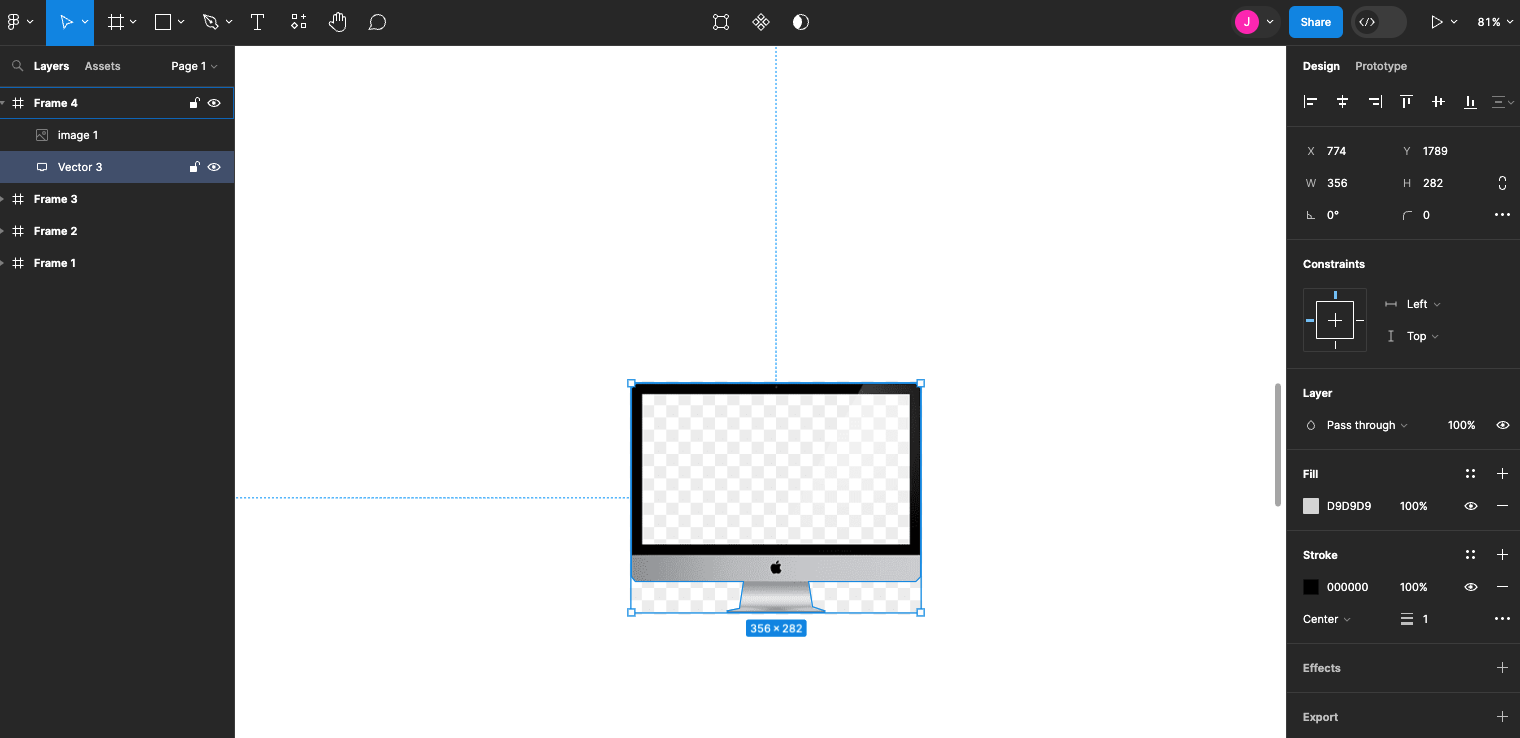Open Move tools dropdown arrow
1520x738 pixels.
[85, 22]
